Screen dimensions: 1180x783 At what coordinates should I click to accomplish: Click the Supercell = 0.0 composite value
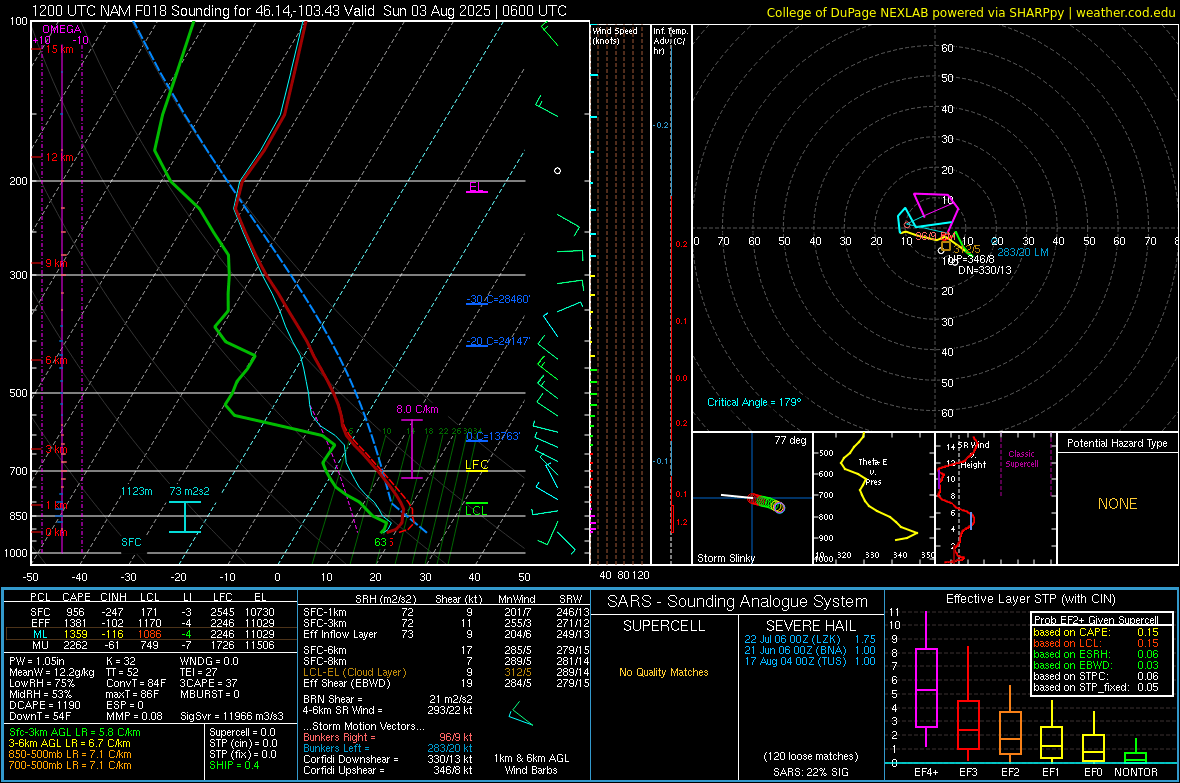click(242, 732)
